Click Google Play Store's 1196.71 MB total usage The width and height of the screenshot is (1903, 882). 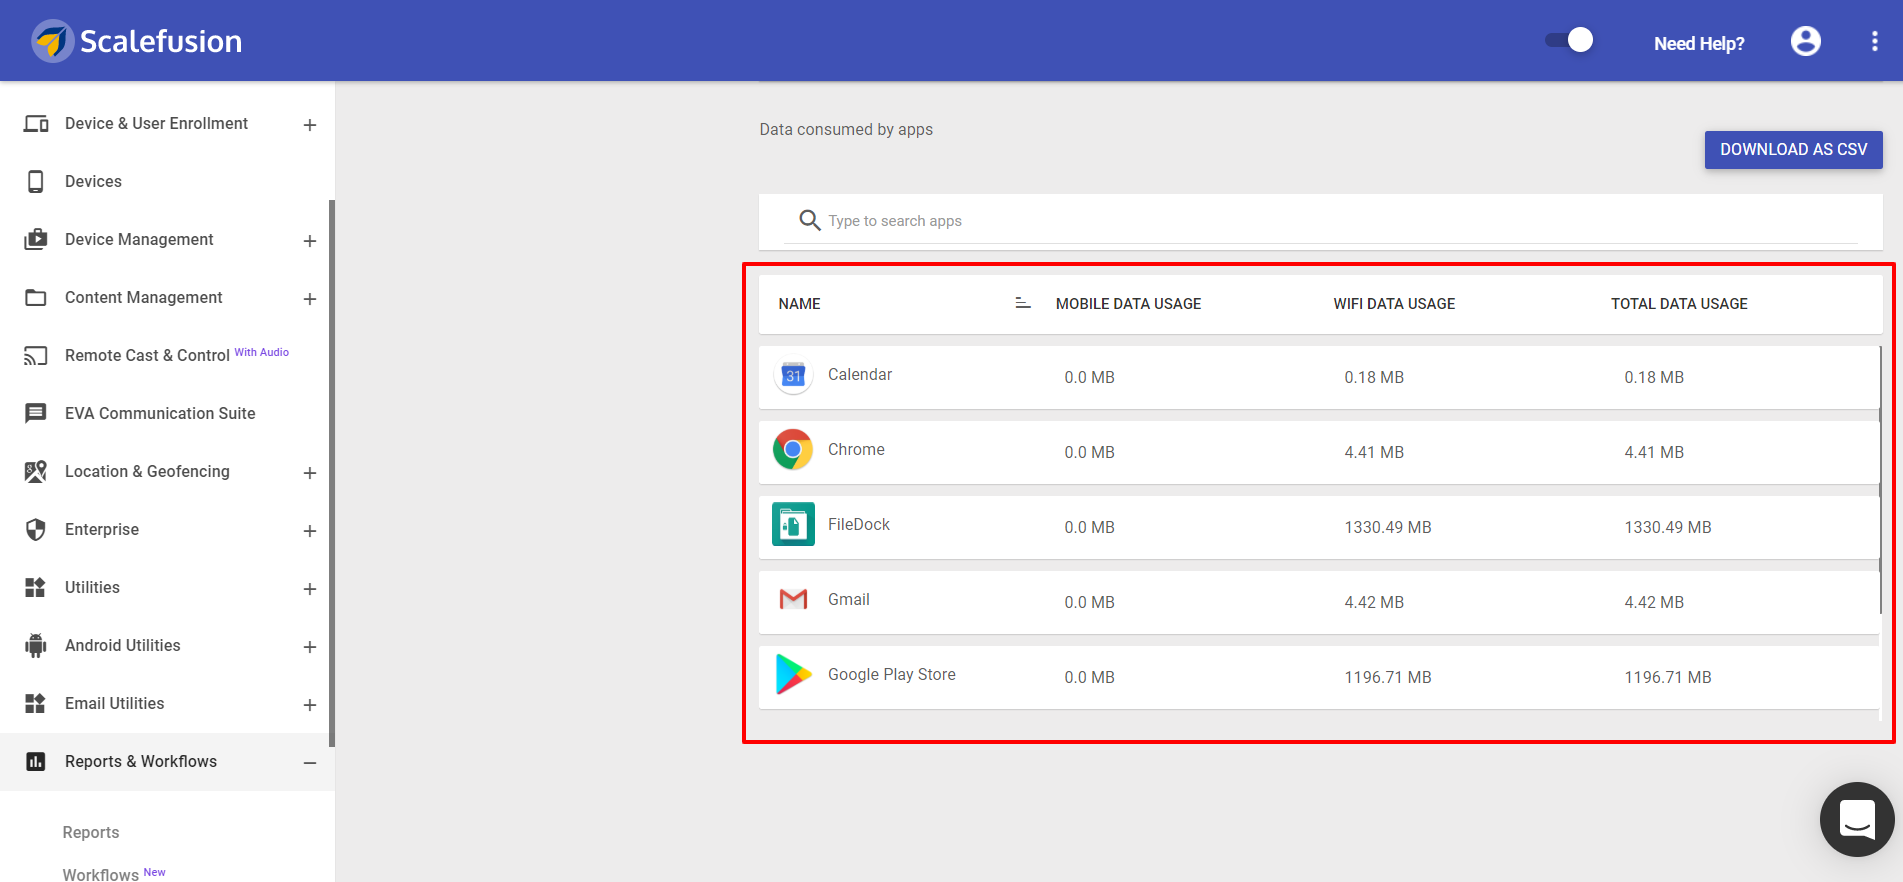1668,677
